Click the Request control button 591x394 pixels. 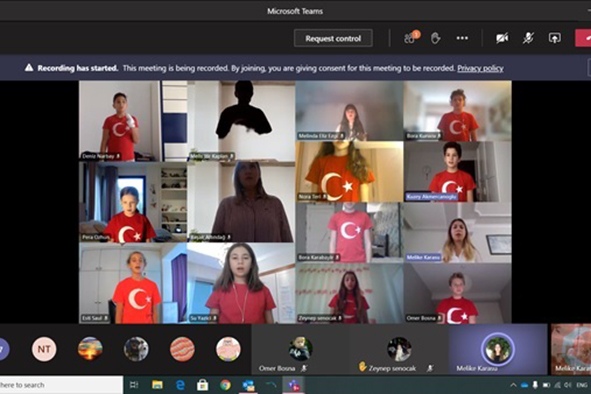(x=333, y=38)
